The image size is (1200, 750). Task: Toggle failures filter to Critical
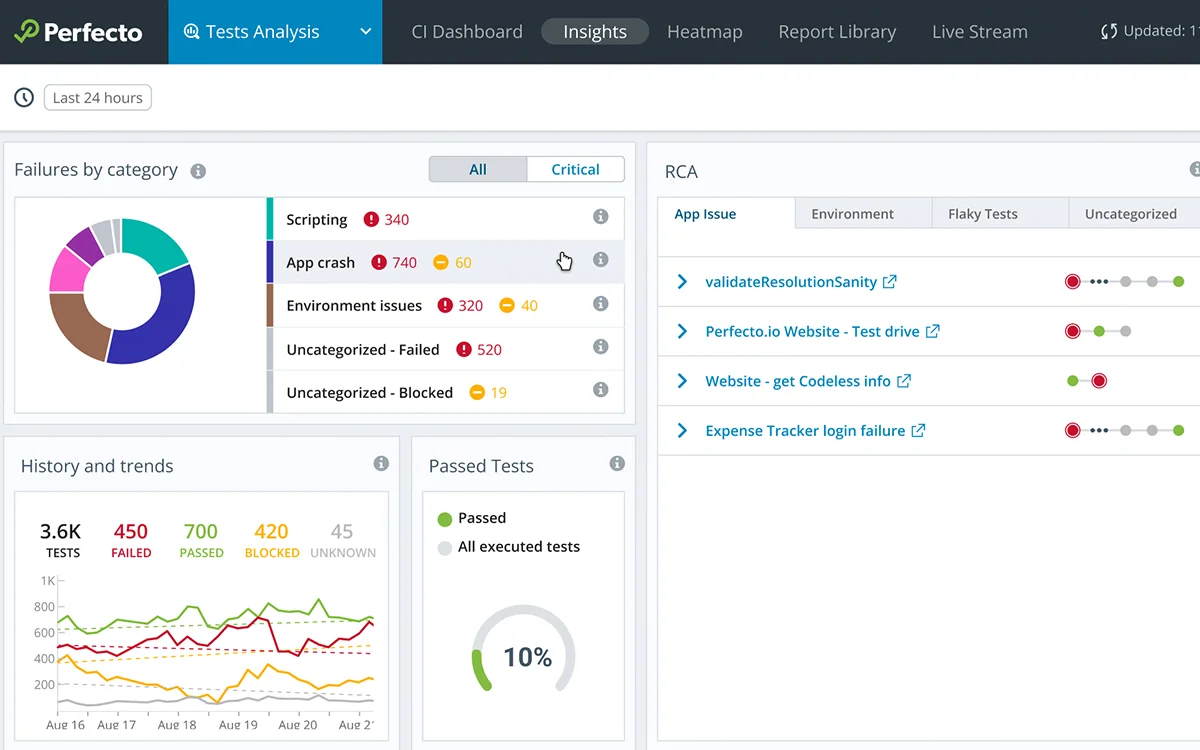pyautogui.click(x=575, y=169)
